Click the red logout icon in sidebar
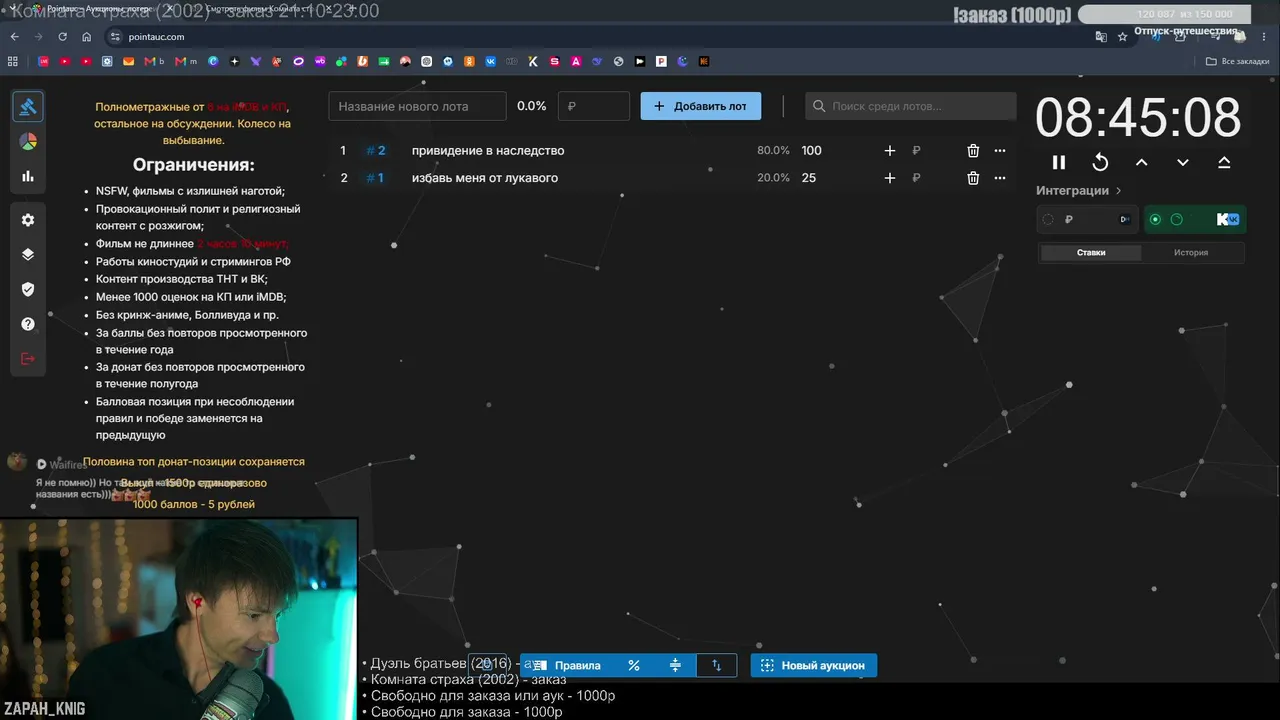This screenshot has width=1280, height=720. tap(28, 359)
